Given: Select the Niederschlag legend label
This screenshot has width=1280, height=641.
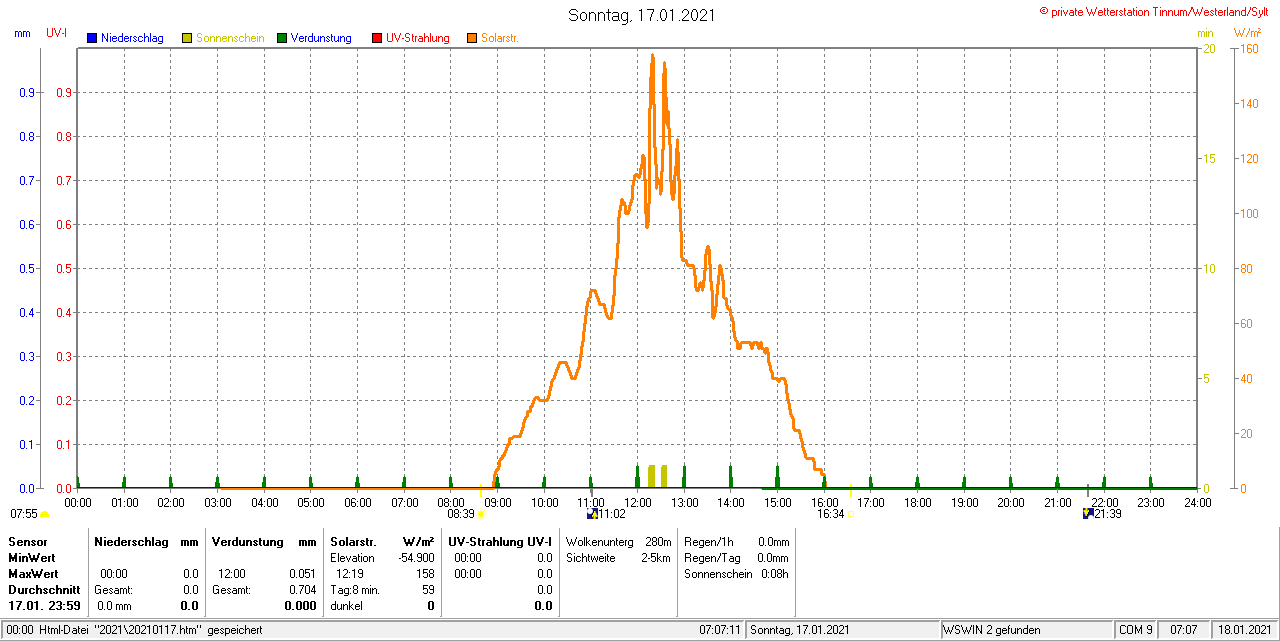Looking at the screenshot, I should [132, 38].
